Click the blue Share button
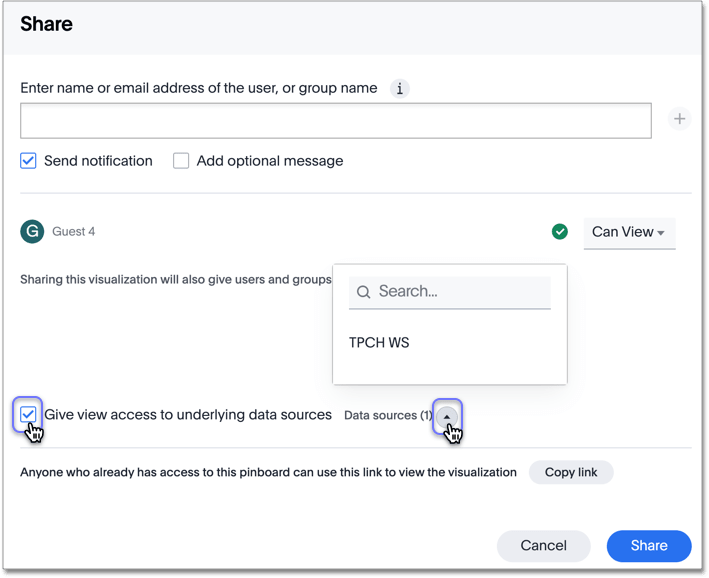Viewport: 709px width, 578px height. point(648,545)
